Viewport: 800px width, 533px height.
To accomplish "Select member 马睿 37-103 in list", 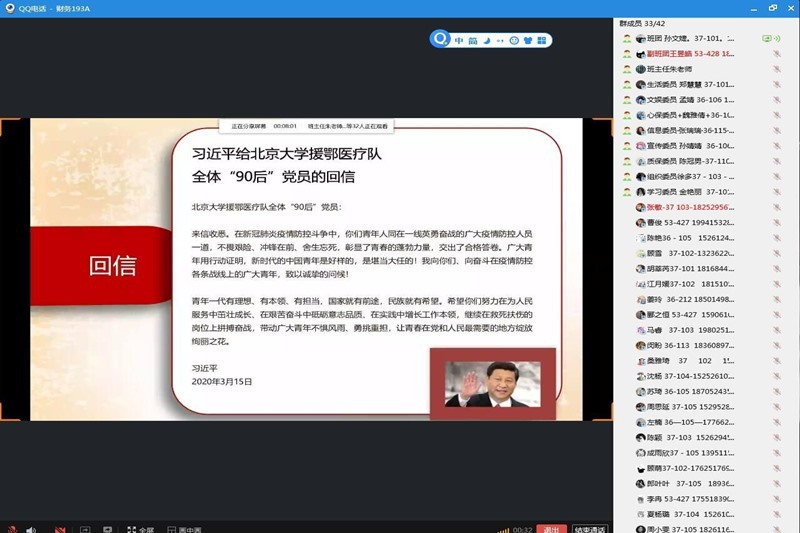I will tap(705, 330).
